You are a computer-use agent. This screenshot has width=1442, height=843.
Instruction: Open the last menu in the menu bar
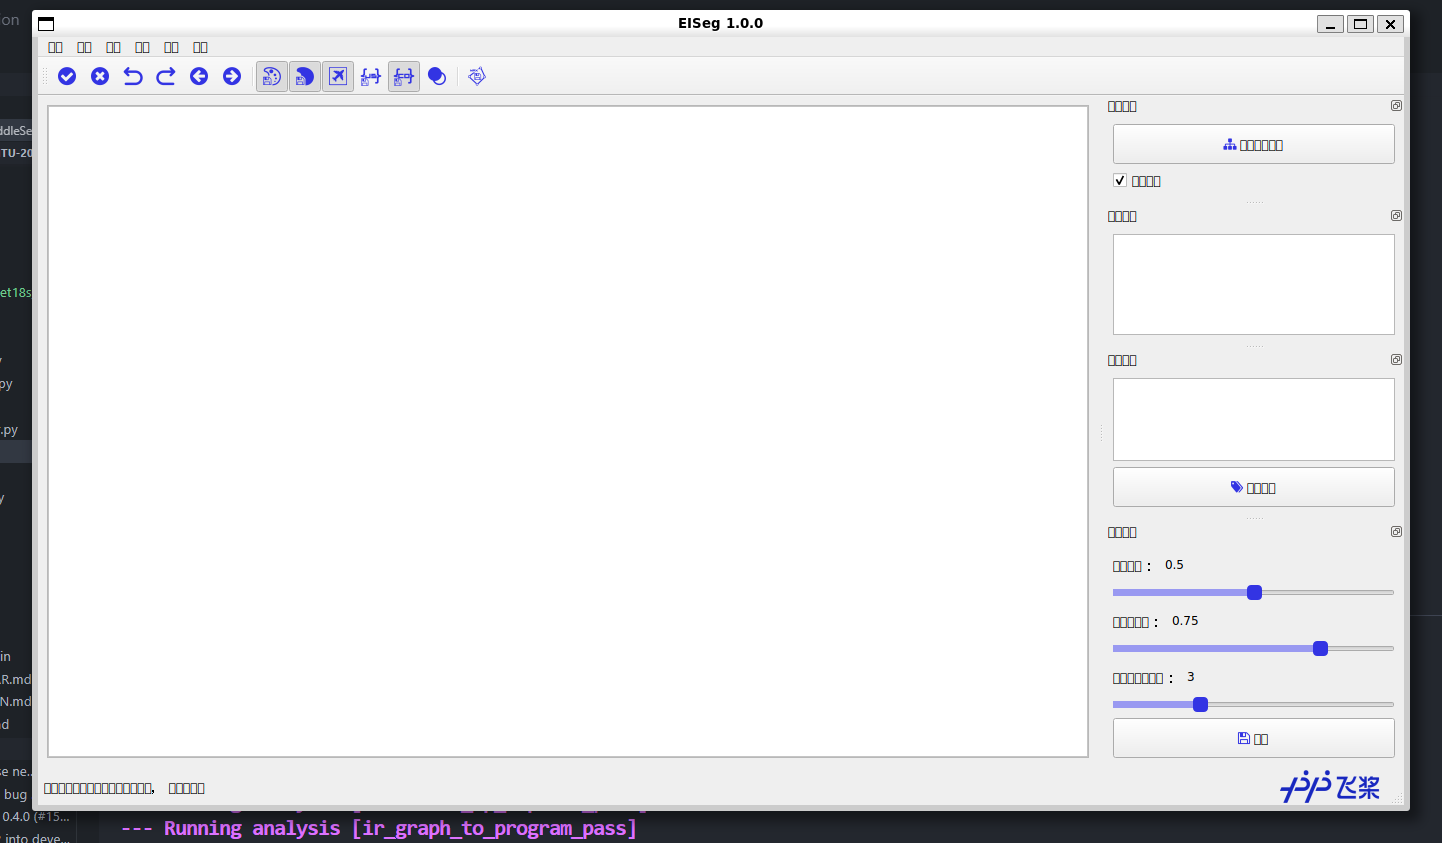pos(200,47)
